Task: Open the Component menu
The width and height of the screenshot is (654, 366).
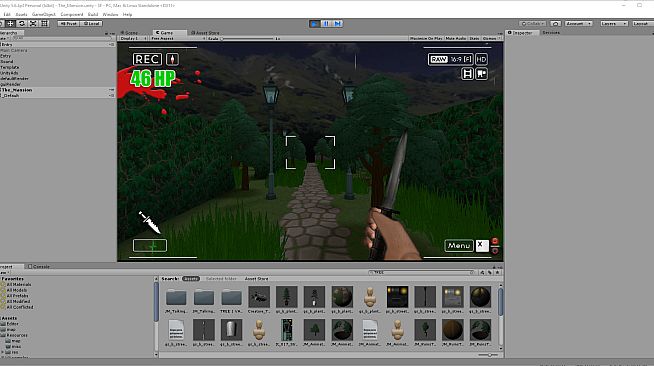Action: 72,15
